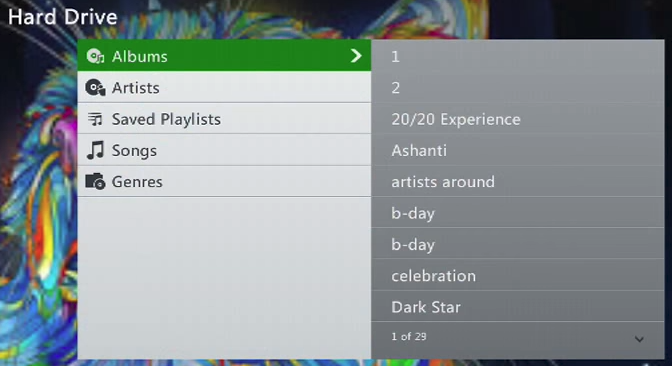The image size is (672, 366).
Task: Click the Genres folder icon
Action: pyautogui.click(x=95, y=181)
